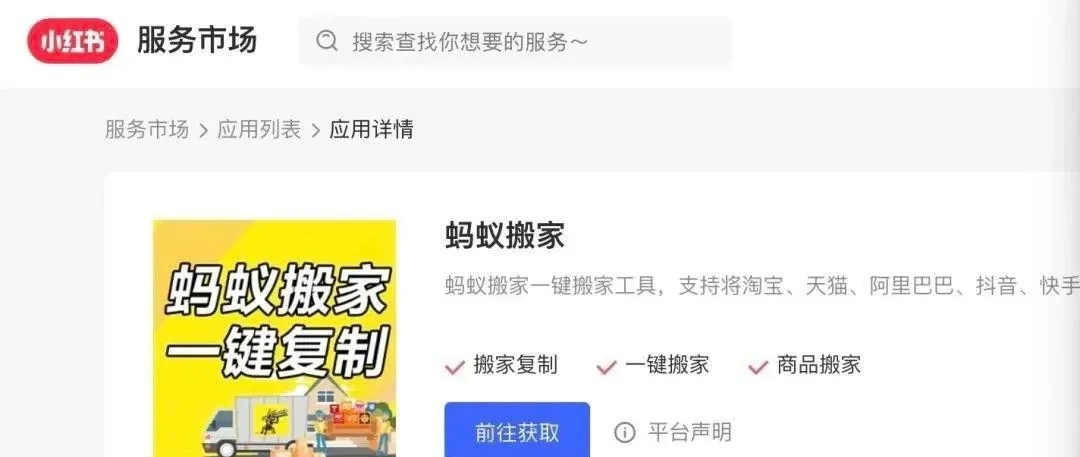Image resolution: width=1080 pixels, height=457 pixels.
Task: Click the 平台声明 info circle icon
Action: (624, 433)
